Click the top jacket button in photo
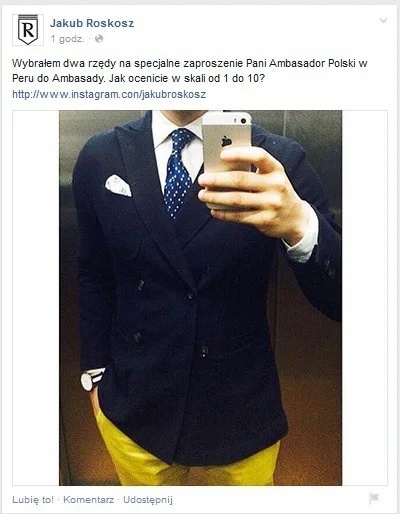The height and width of the screenshot is (514, 400). pyautogui.click(x=140, y=284)
